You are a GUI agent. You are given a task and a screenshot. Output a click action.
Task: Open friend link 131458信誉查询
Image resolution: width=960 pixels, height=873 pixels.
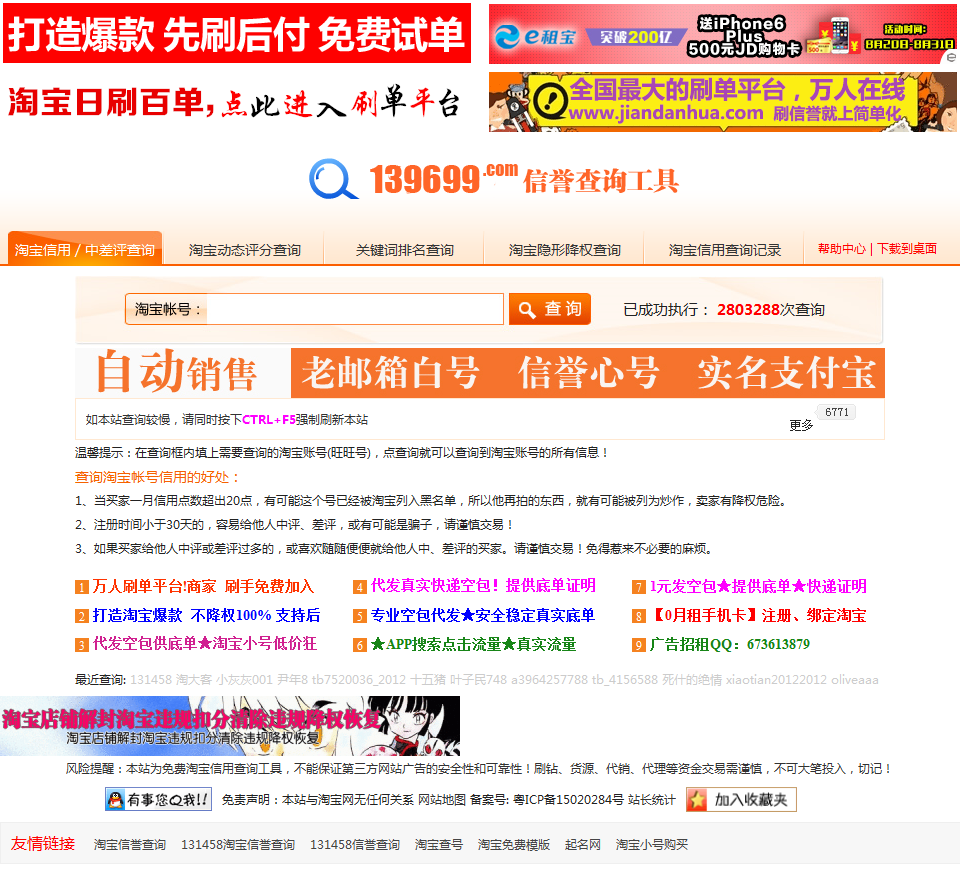(x=354, y=845)
